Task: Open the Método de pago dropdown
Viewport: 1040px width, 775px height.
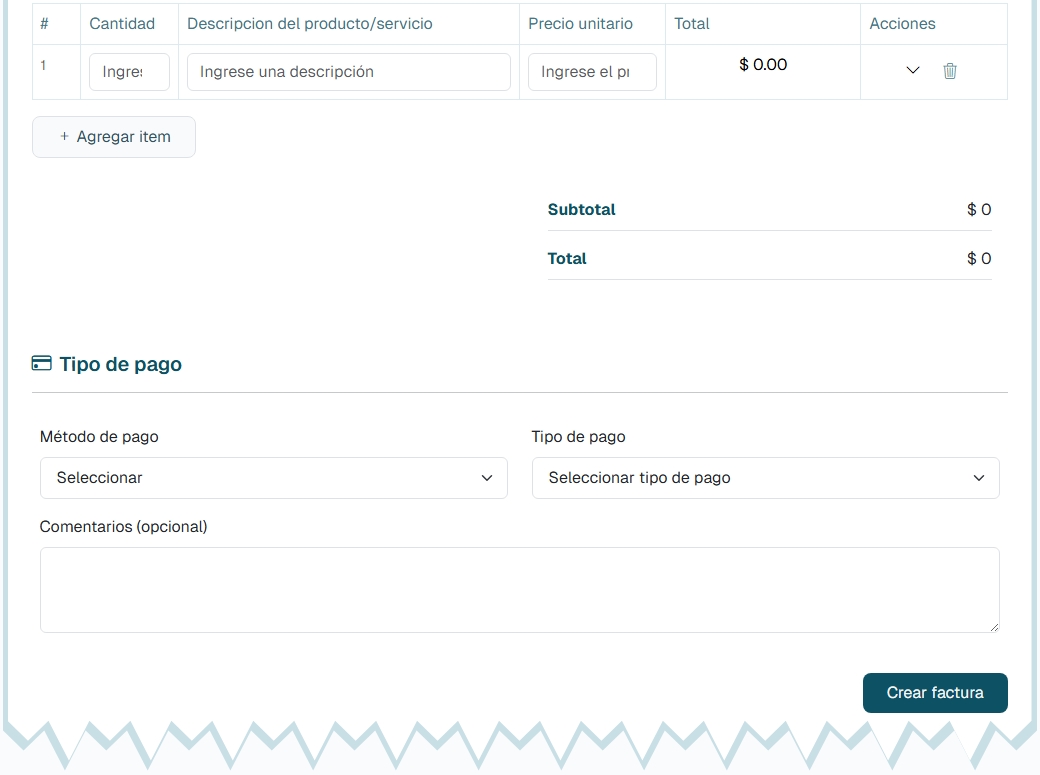Action: (273, 478)
